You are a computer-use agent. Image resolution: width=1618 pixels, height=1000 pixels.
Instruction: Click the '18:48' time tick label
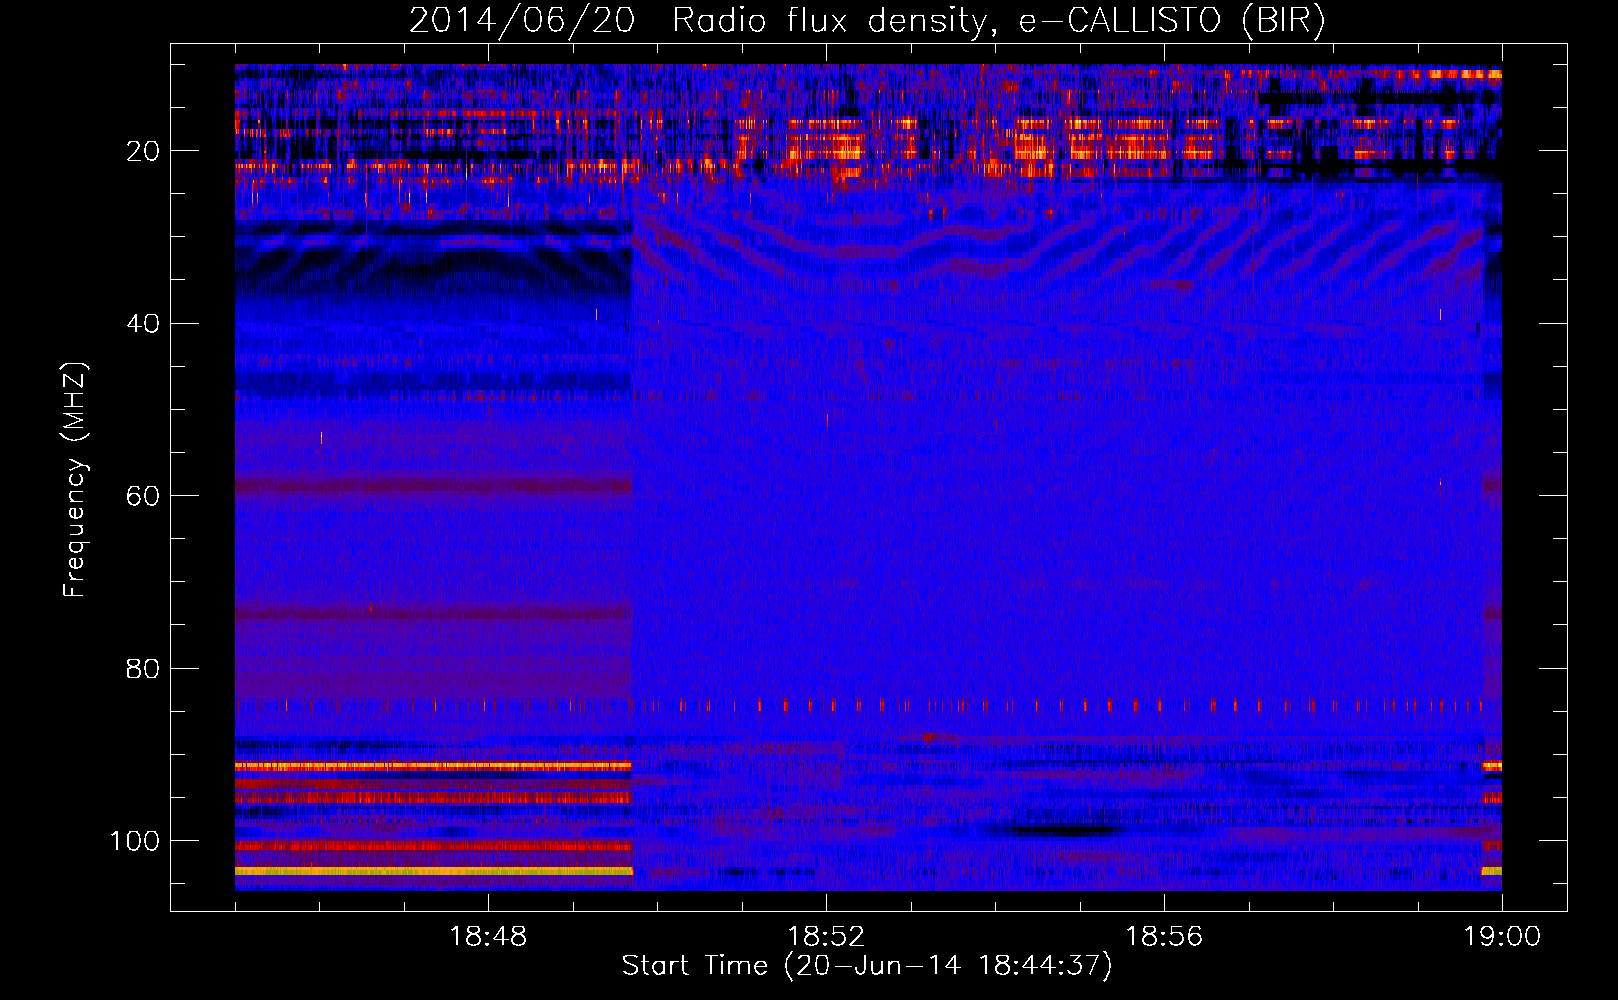[488, 937]
